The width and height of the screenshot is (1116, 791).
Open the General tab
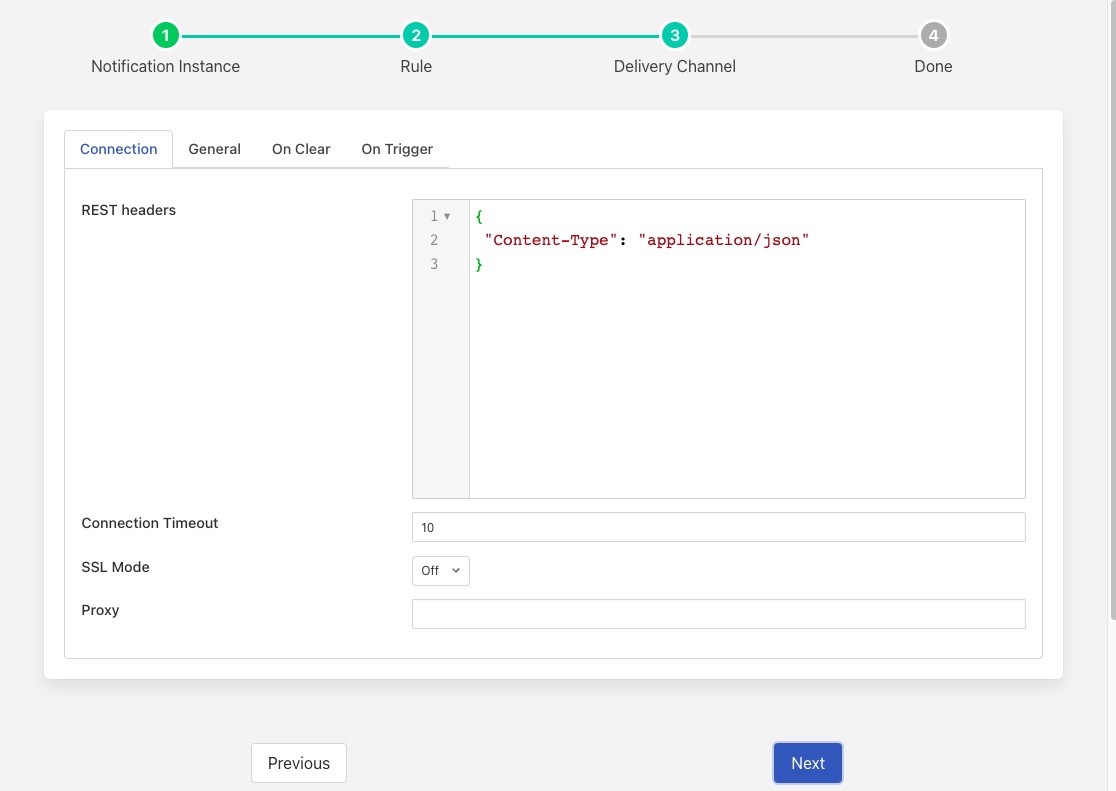coord(214,149)
